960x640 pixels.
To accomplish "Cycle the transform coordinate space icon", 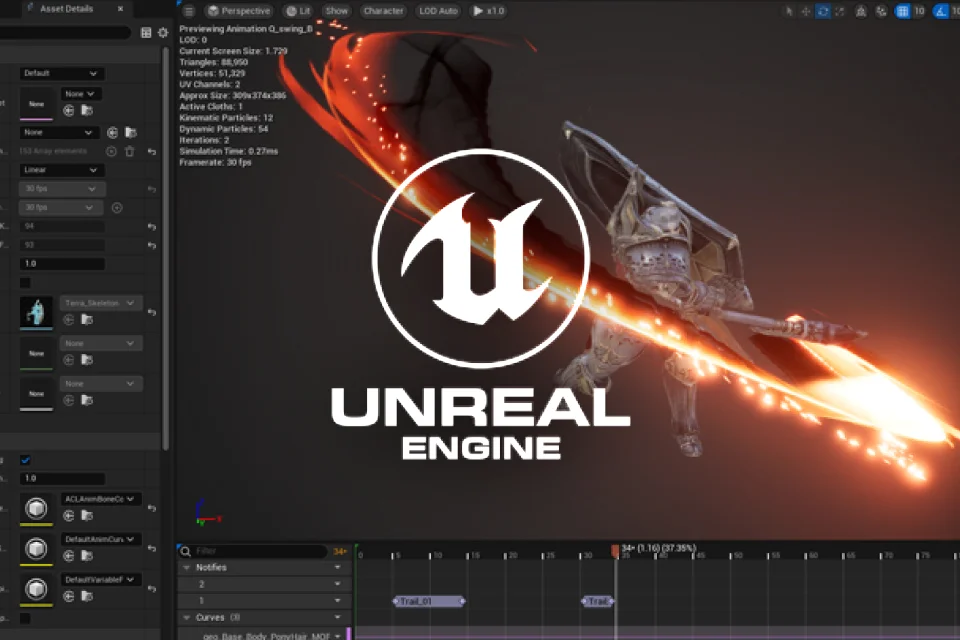I will (x=861, y=11).
